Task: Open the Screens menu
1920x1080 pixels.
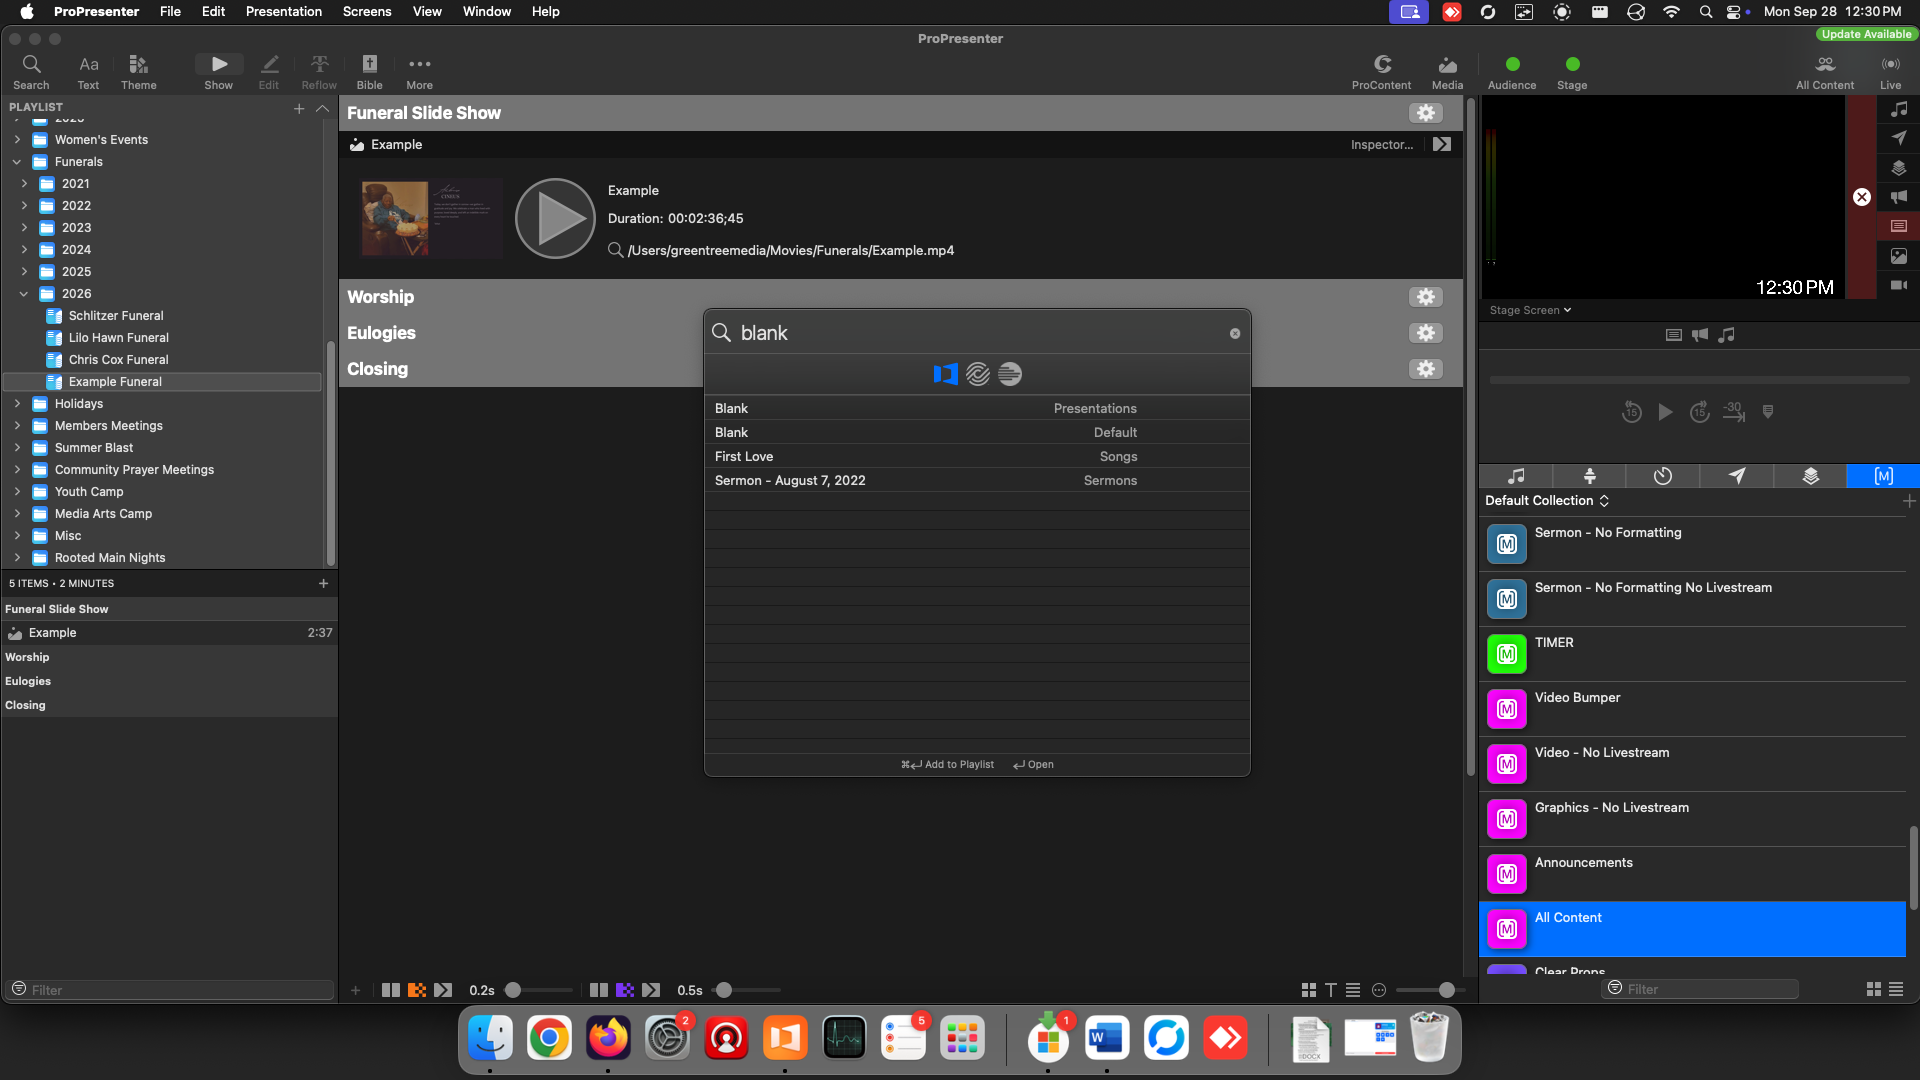Action: (x=367, y=11)
